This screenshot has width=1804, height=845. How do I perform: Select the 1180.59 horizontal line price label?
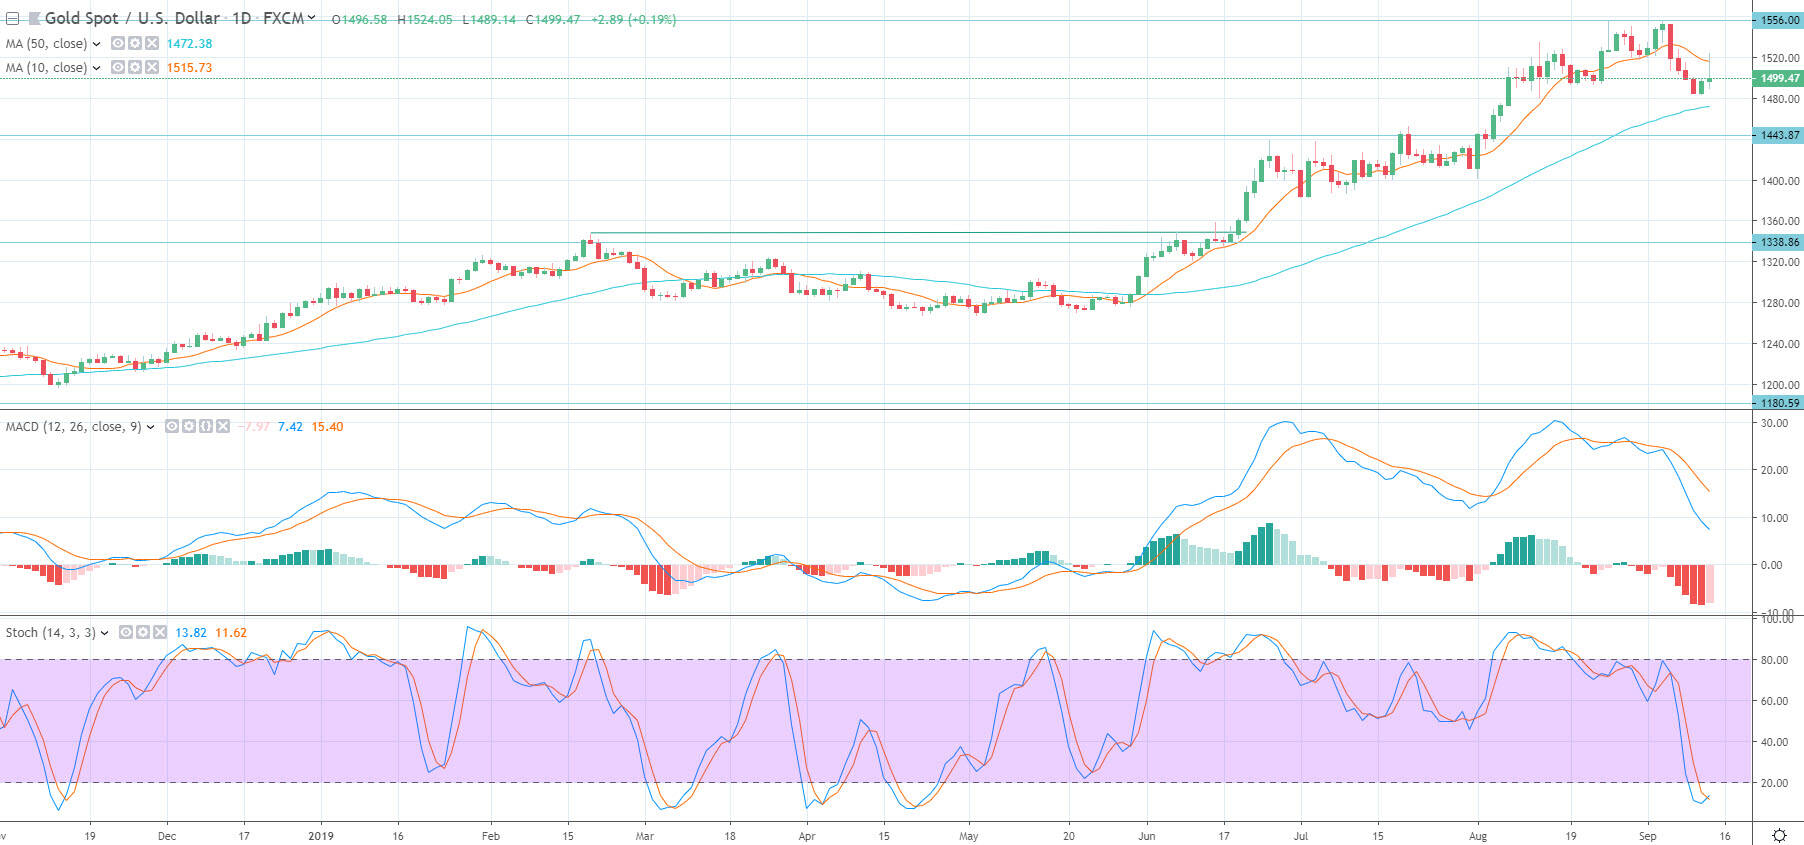[1778, 403]
